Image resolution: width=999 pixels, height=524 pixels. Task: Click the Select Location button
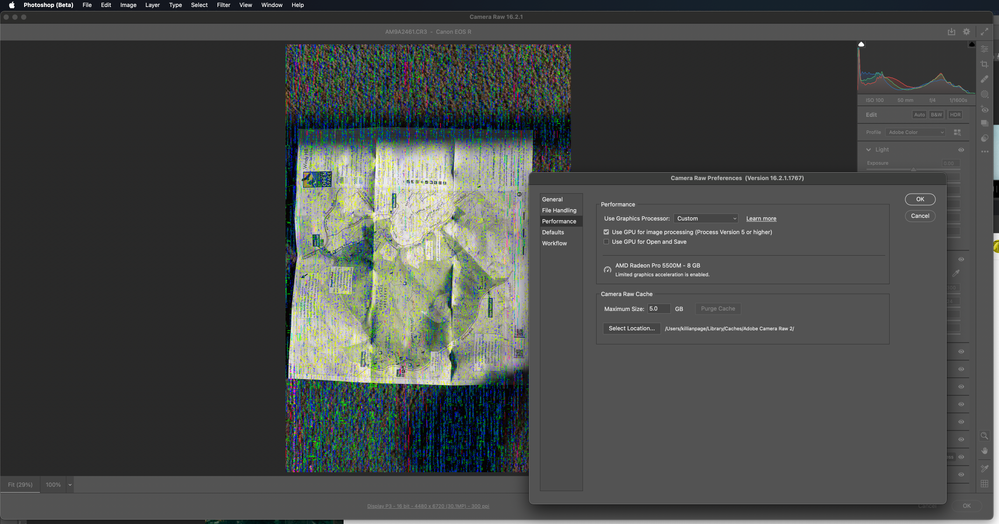(631, 328)
